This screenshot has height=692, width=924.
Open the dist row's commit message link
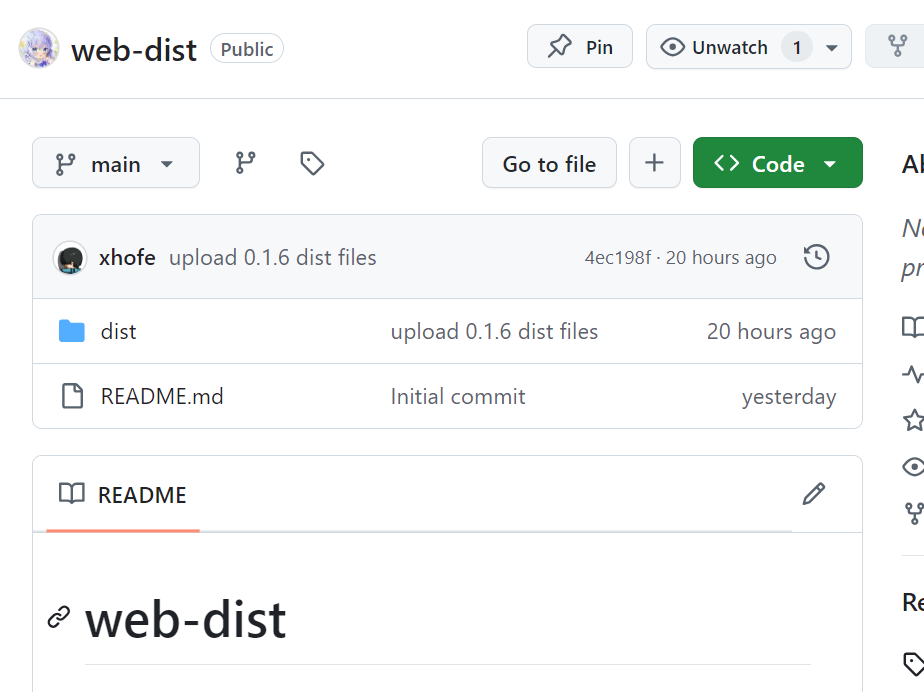coord(494,331)
